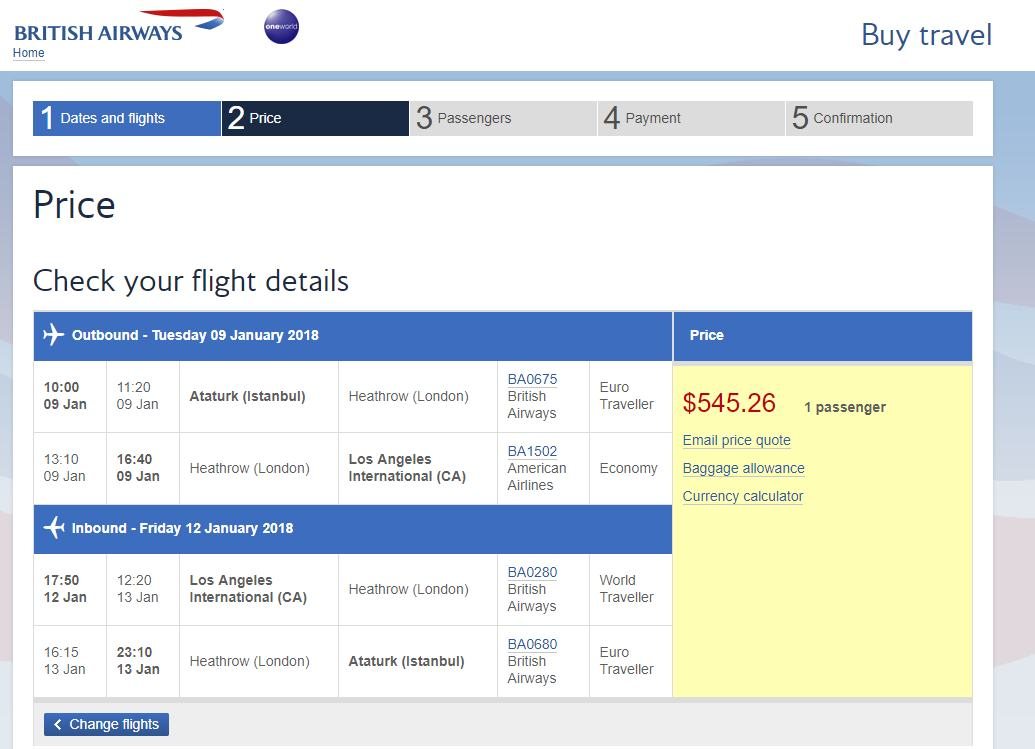Select the Confirmation step tab
1035x749 pixels.
pyautogui.click(x=878, y=118)
